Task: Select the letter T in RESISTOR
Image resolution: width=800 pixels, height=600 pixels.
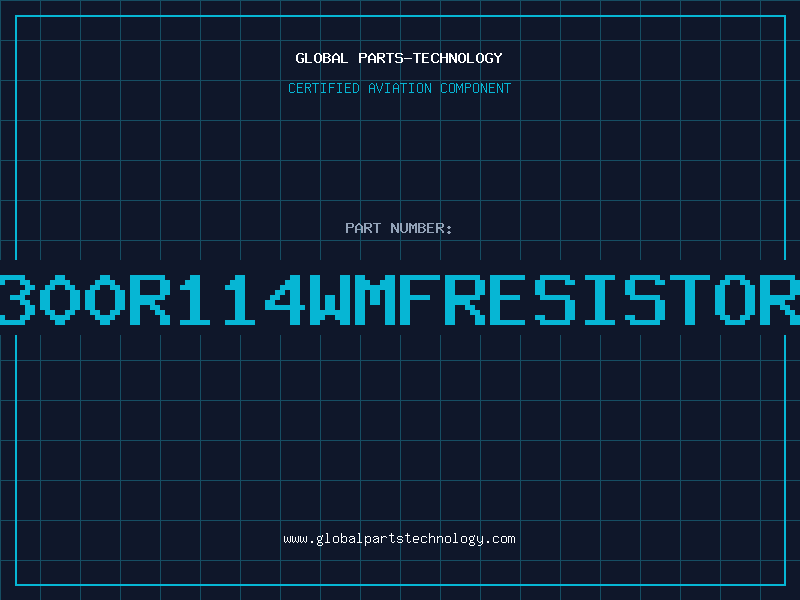Action: 690,299
